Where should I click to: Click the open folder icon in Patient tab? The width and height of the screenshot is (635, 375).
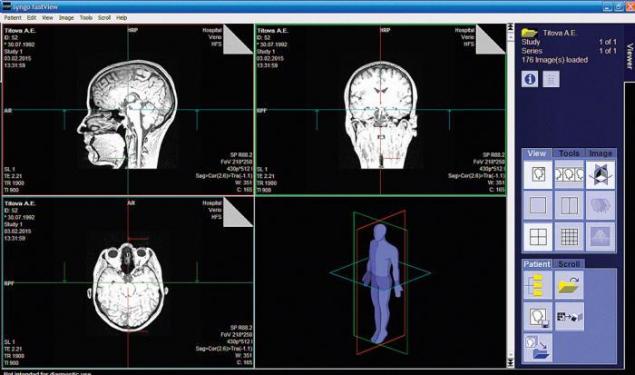pos(569,285)
